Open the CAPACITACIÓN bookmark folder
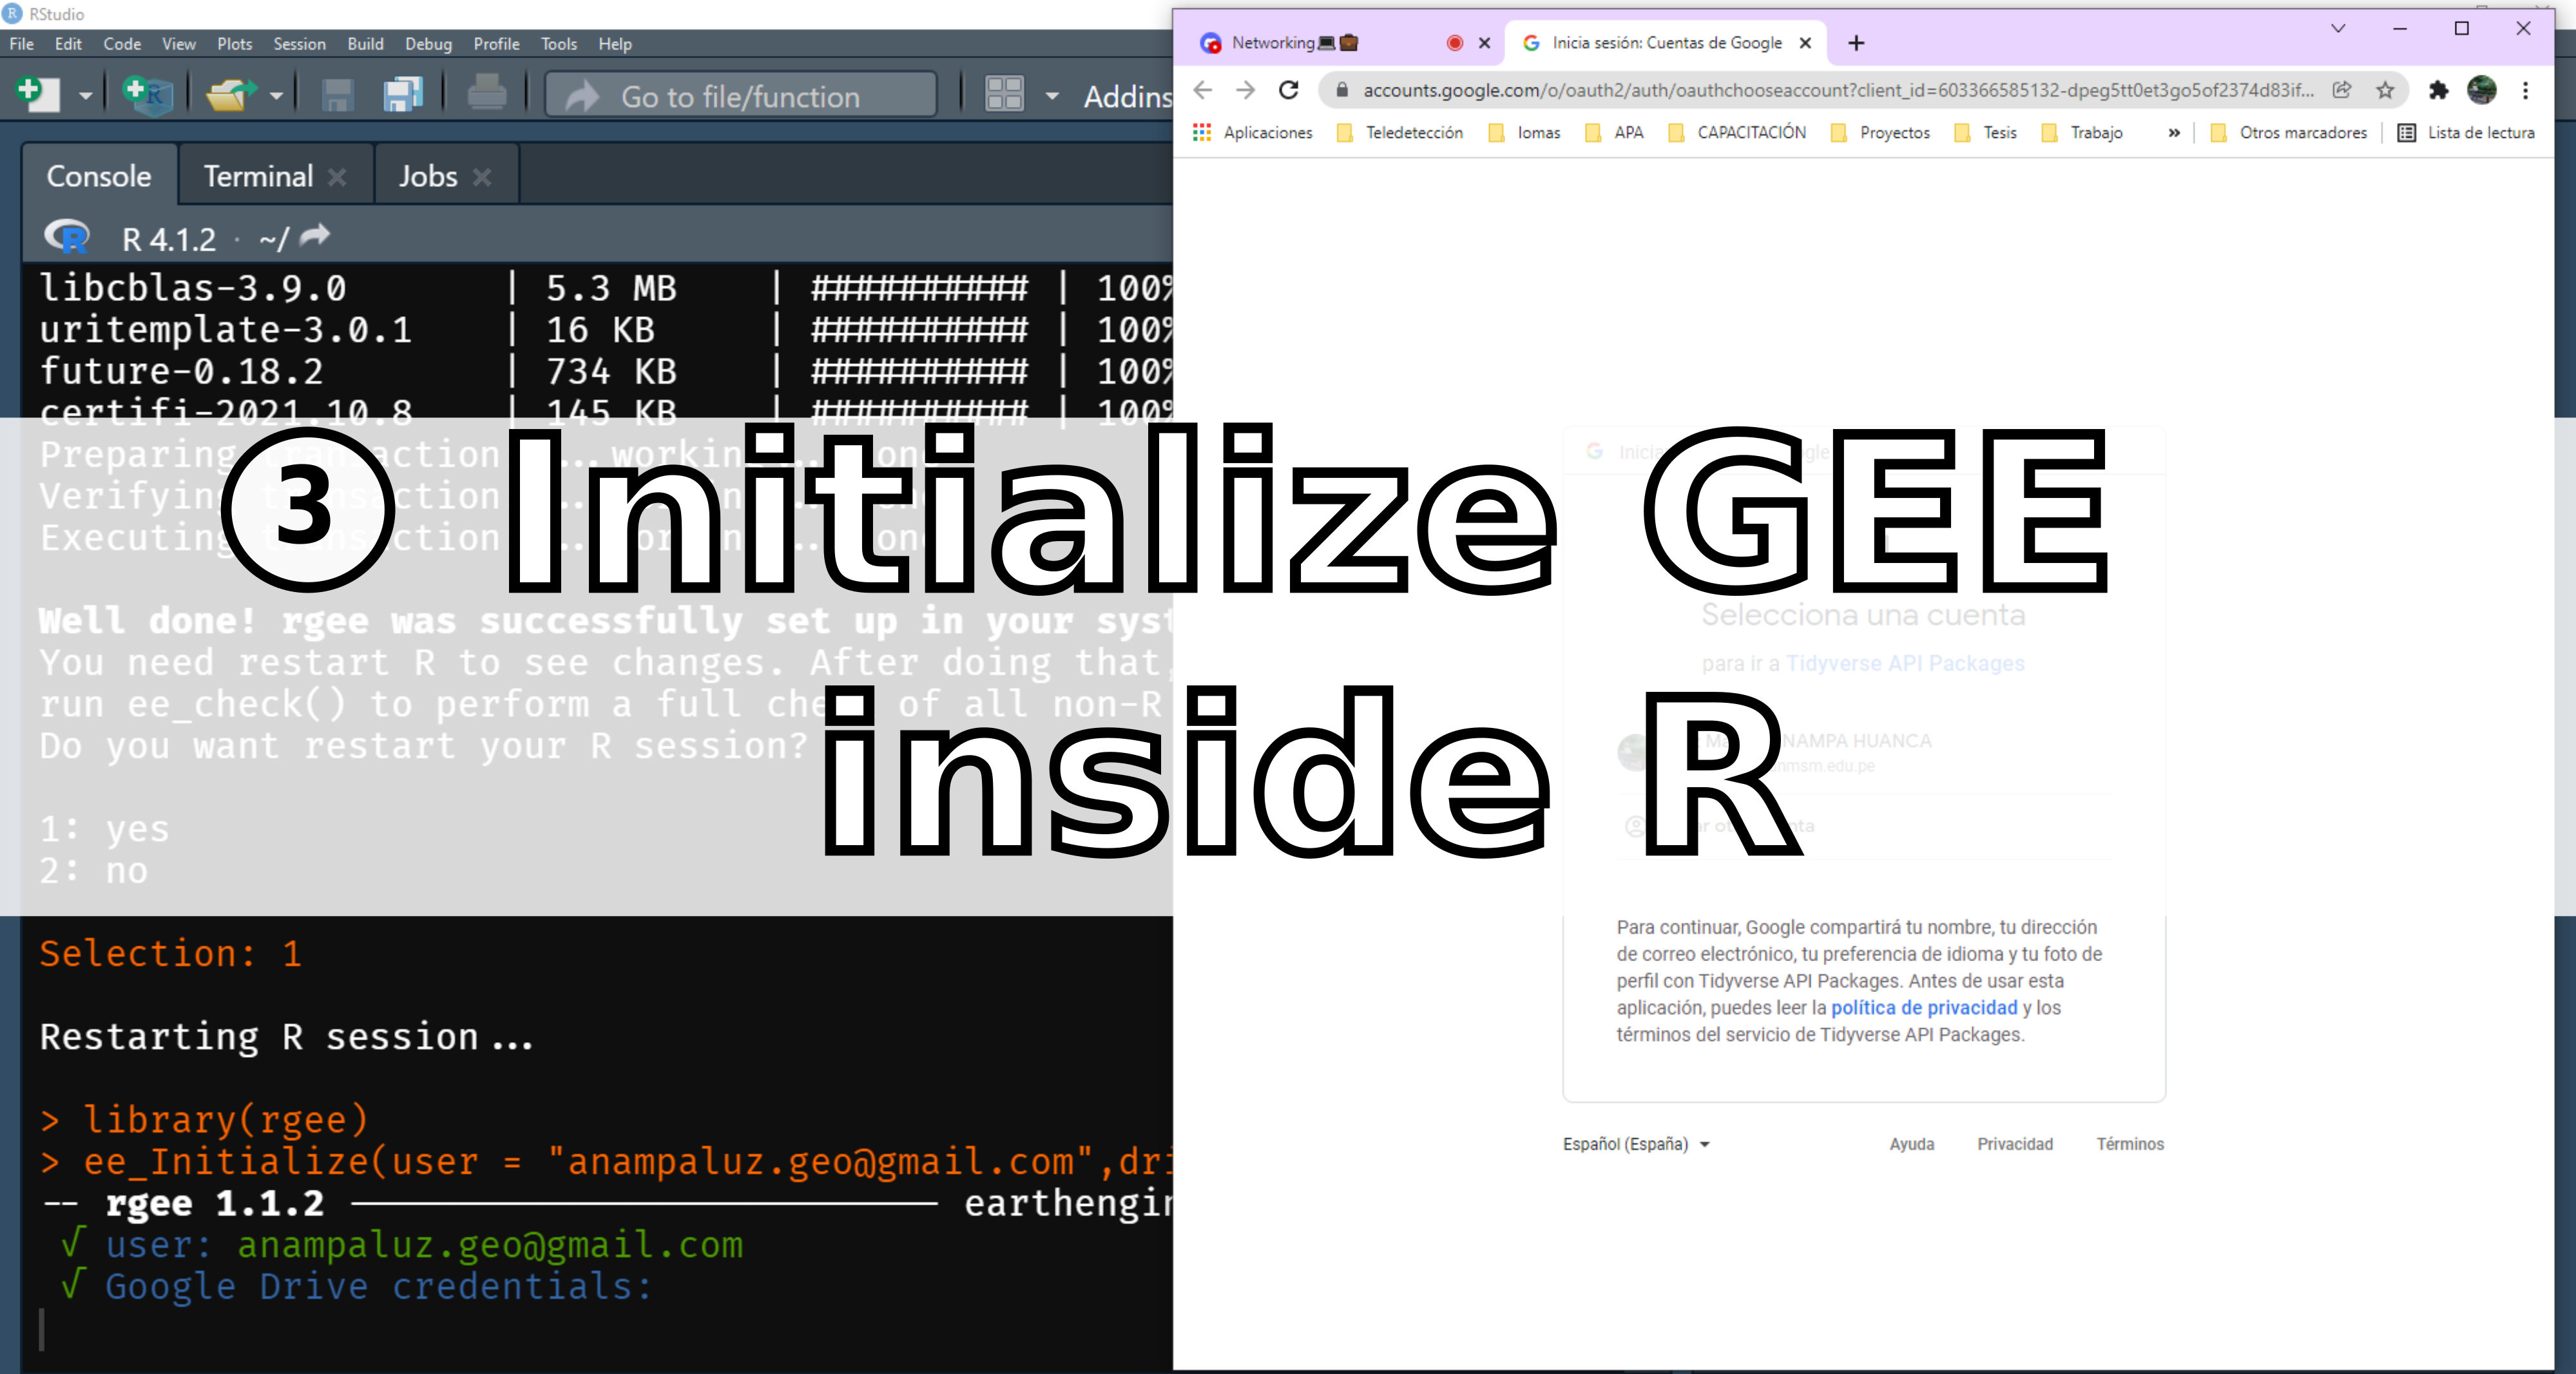The width and height of the screenshot is (2576, 1374). pos(1737,132)
